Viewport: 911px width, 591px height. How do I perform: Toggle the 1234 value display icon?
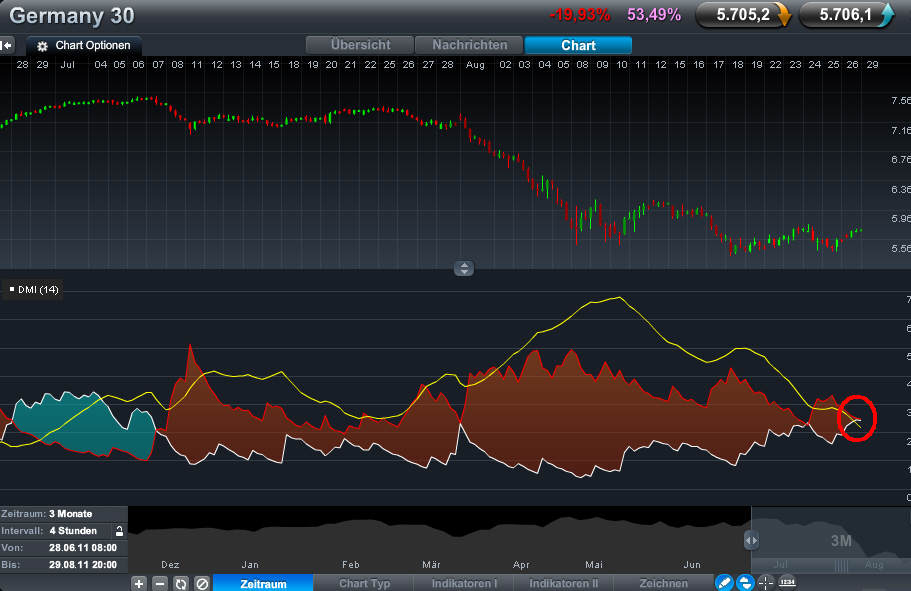(787, 582)
